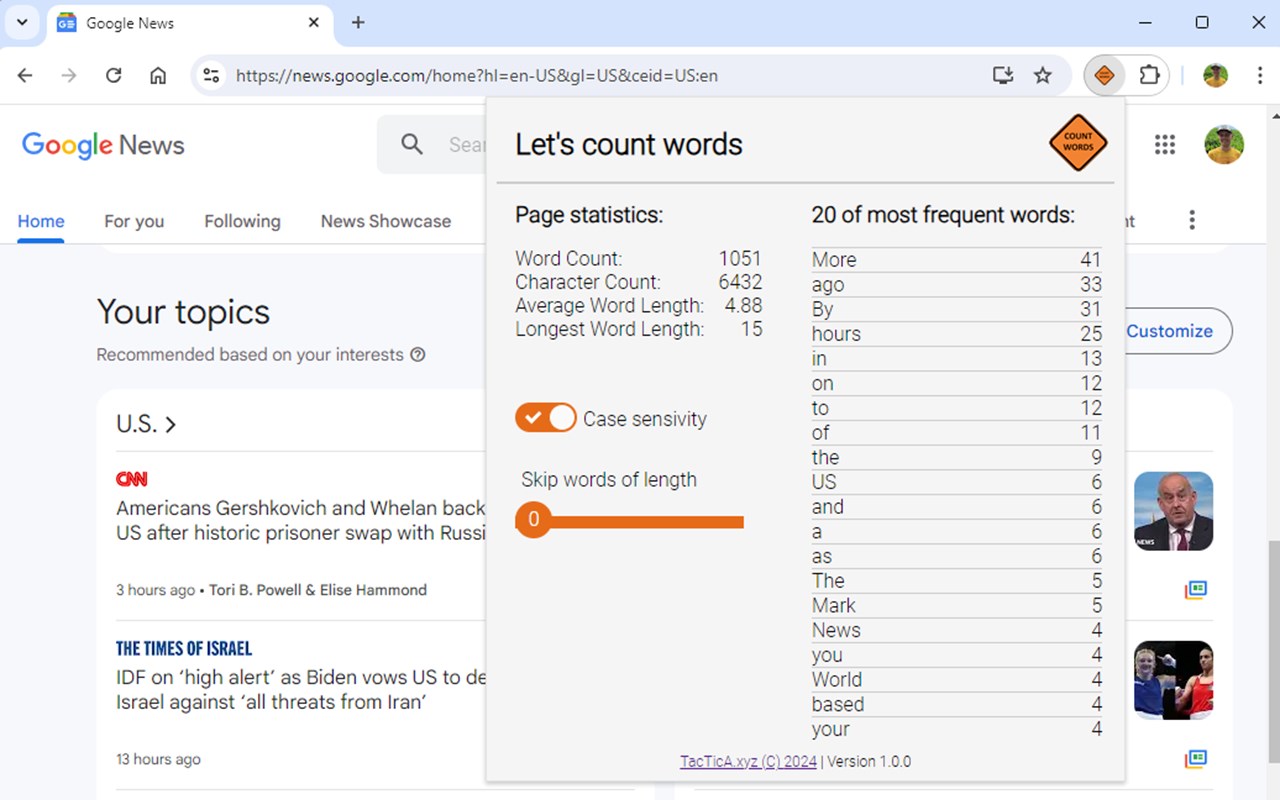Reload the Google News page
The width and height of the screenshot is (1280, 800).
click(x=114, y=75)
